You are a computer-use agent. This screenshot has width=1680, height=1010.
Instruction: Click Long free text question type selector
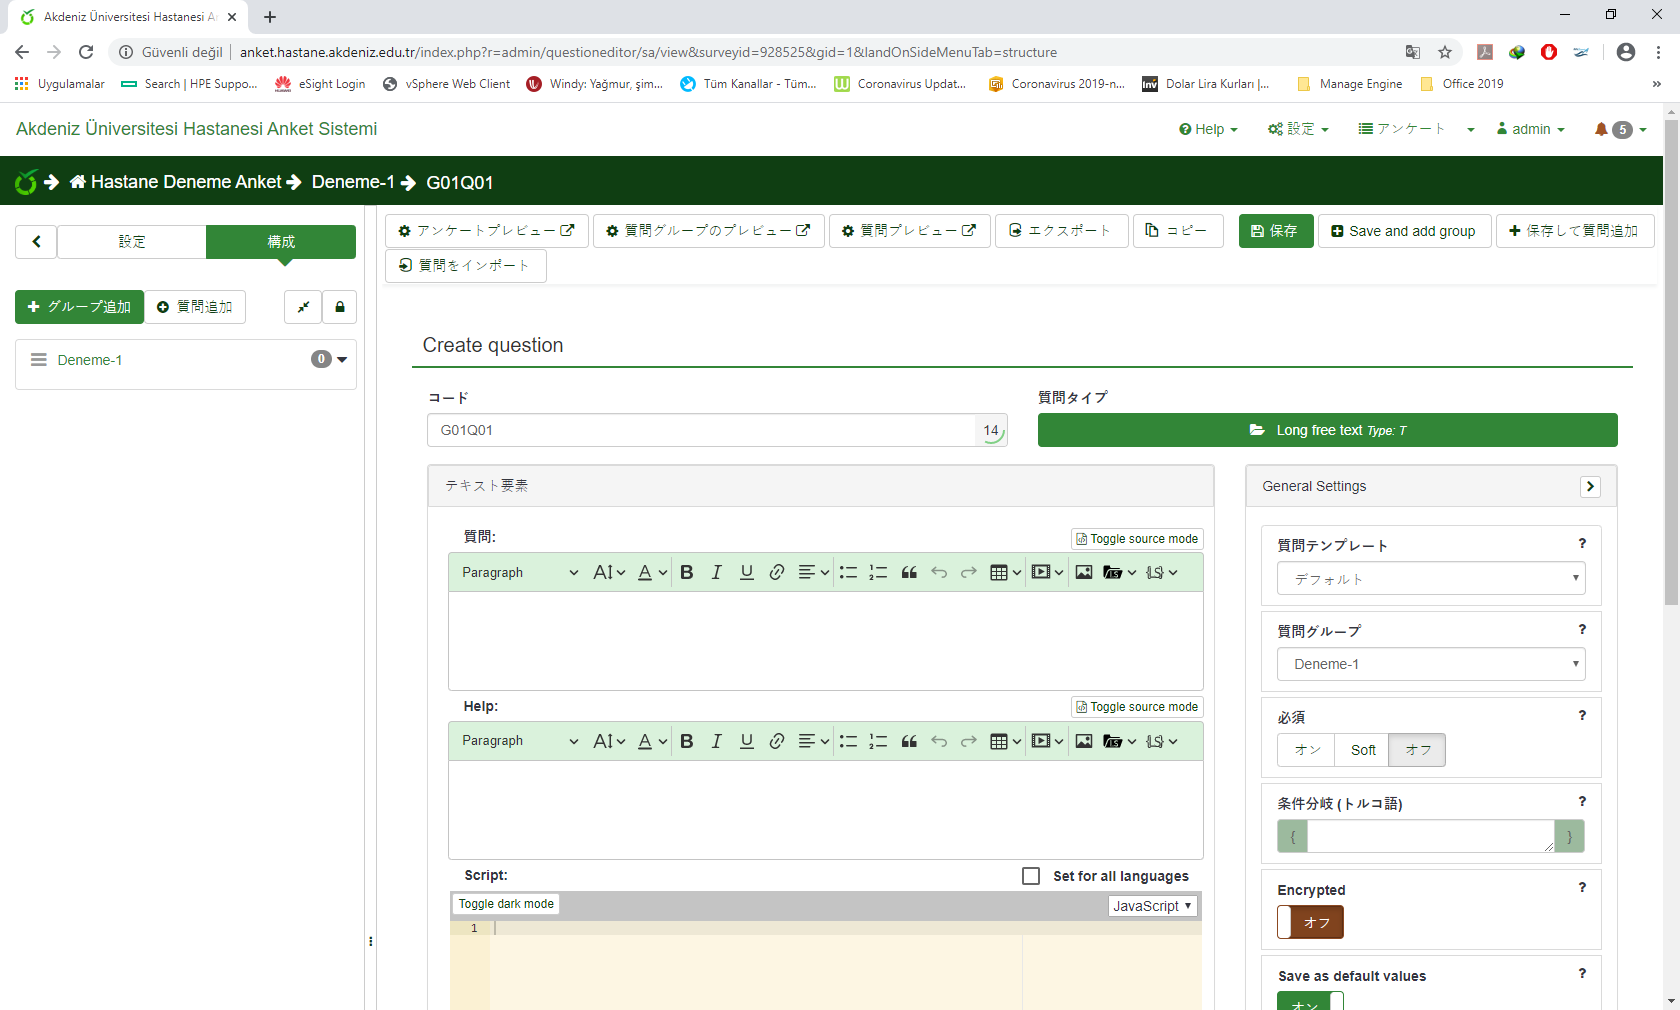click(x=1327, y=430)
